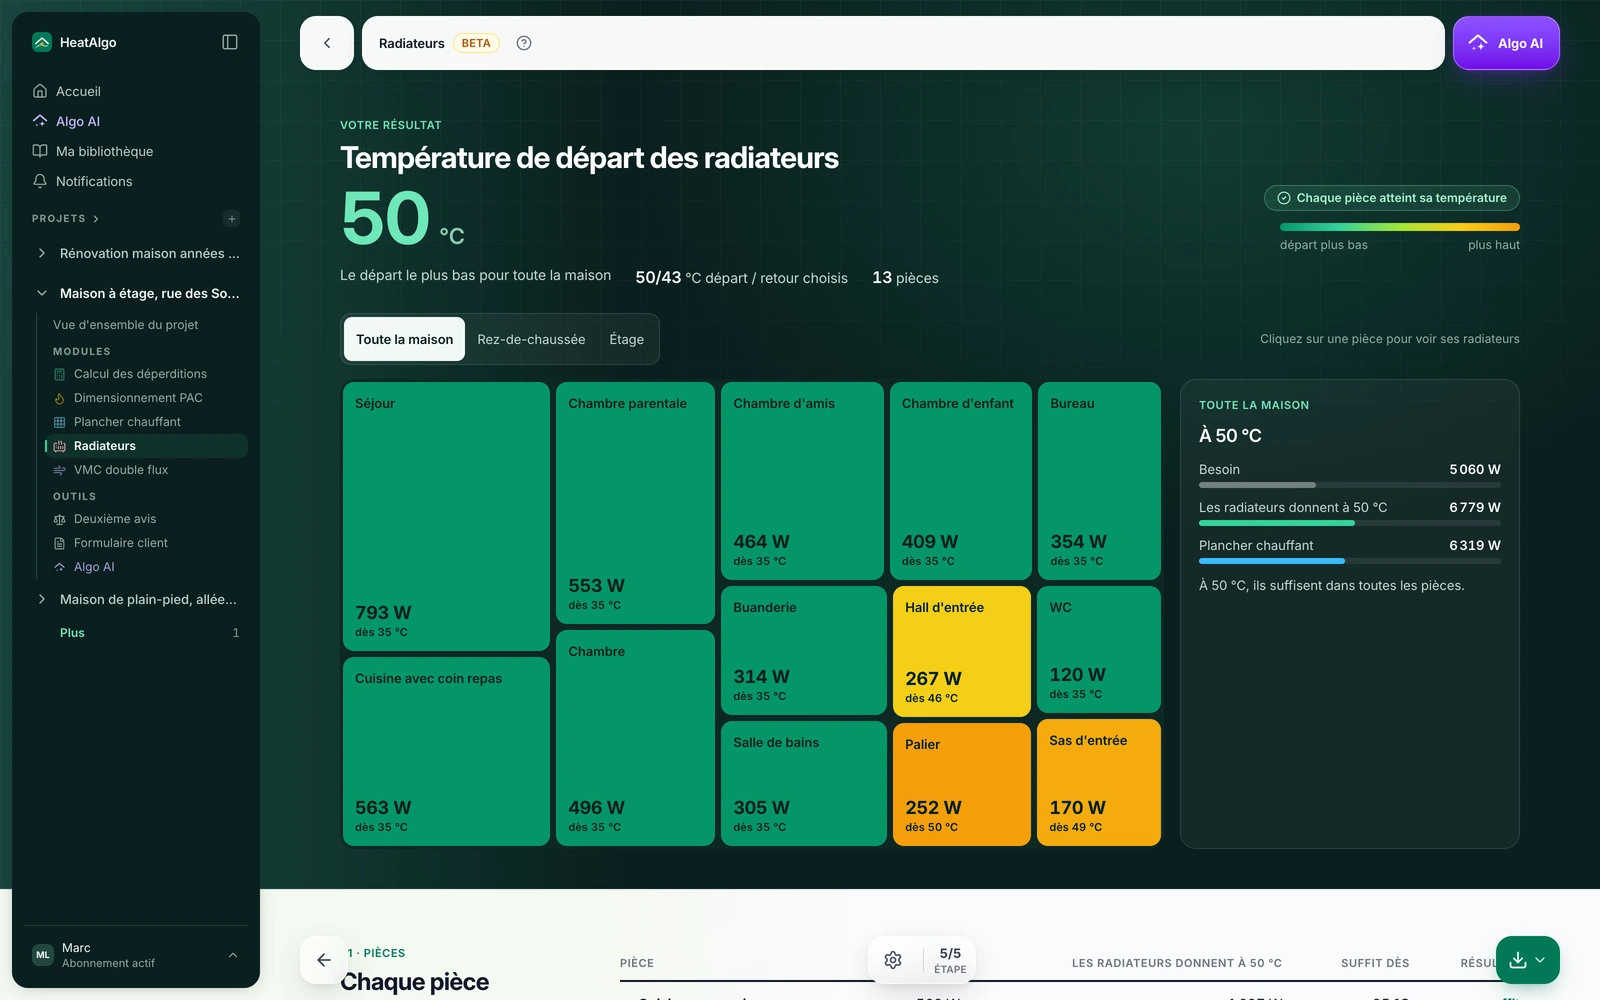The height and width of the screenshot is (1000, 1600).
Task: Click the BETA badge
Action: tap(476, 43)
